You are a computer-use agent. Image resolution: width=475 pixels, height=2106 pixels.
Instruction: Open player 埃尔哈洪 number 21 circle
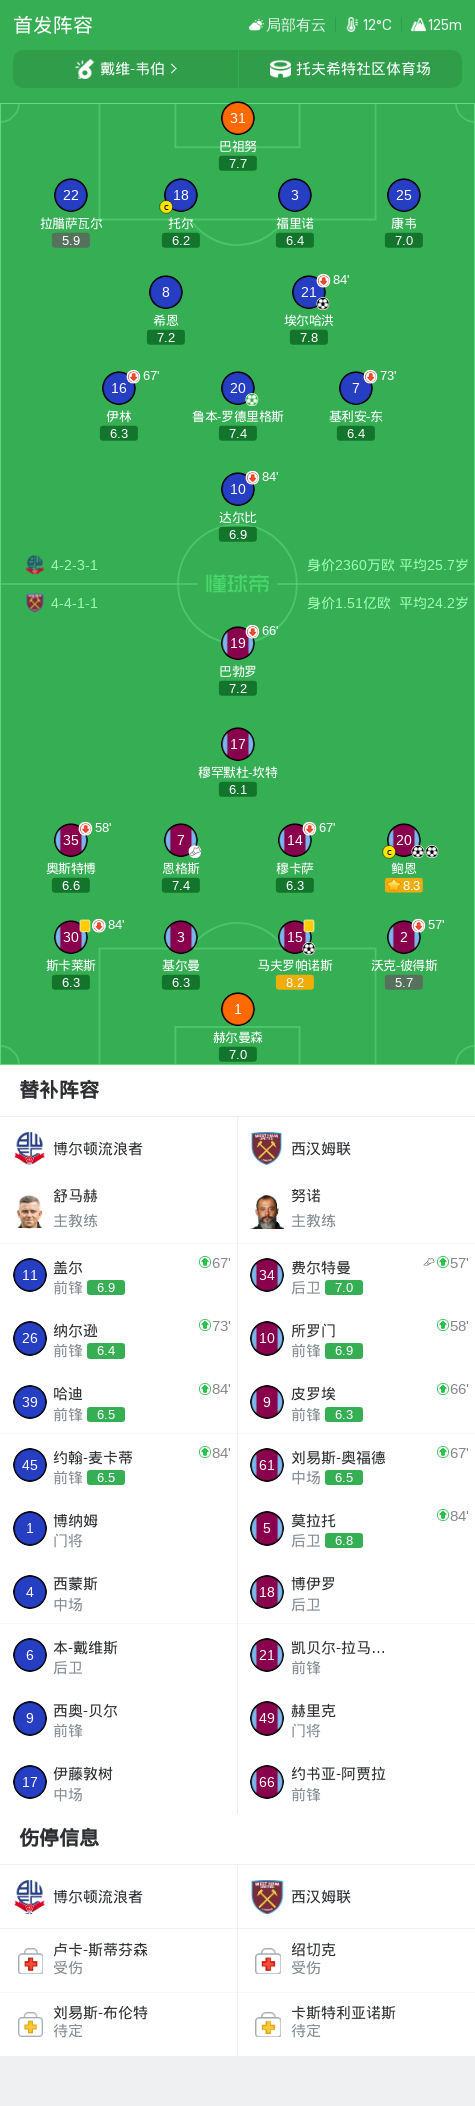pos(309,292)
